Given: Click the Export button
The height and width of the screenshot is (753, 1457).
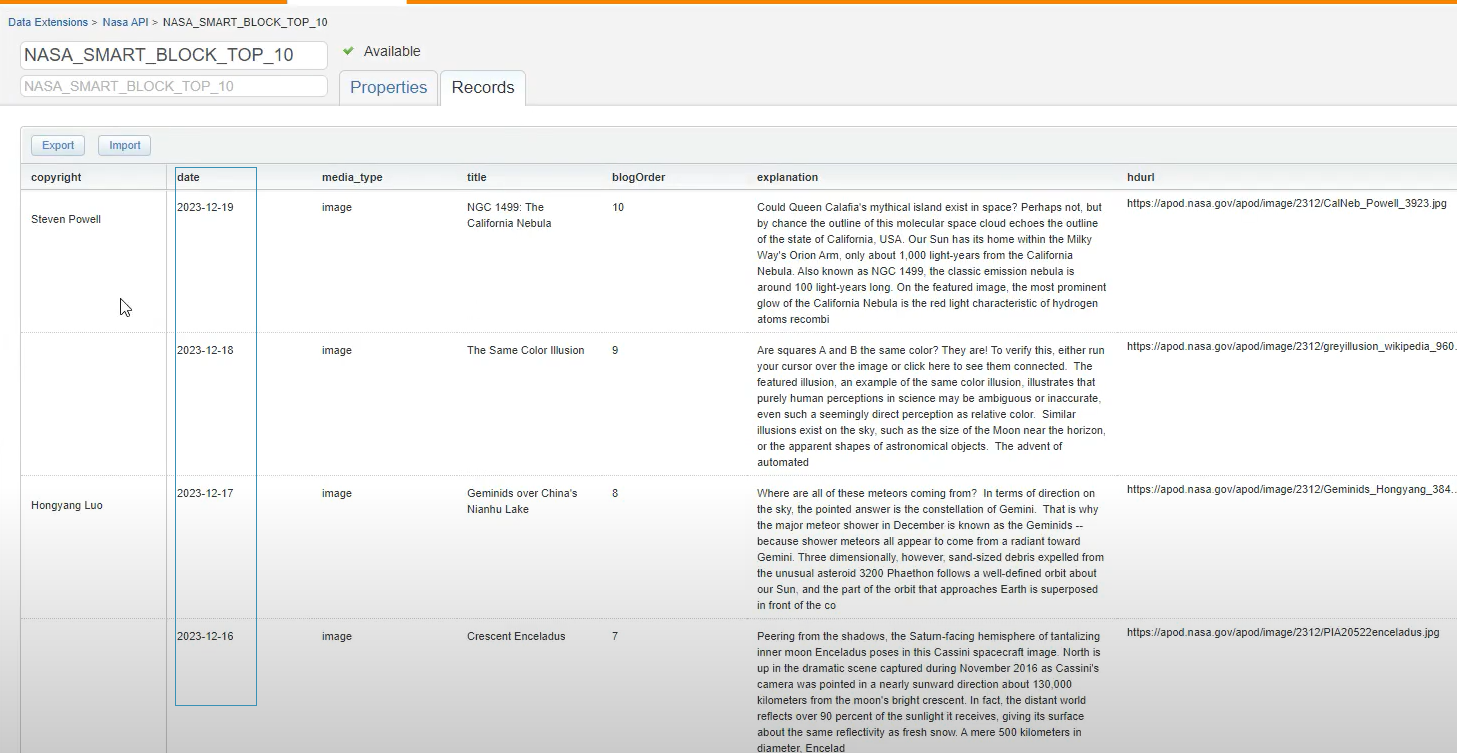Looking at the screenshot, I should click(57, 145).
